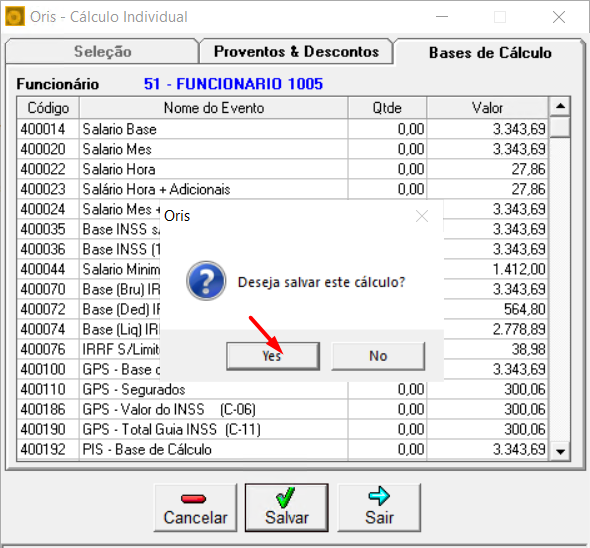Click the Valor column header

(x=487, y=108)
